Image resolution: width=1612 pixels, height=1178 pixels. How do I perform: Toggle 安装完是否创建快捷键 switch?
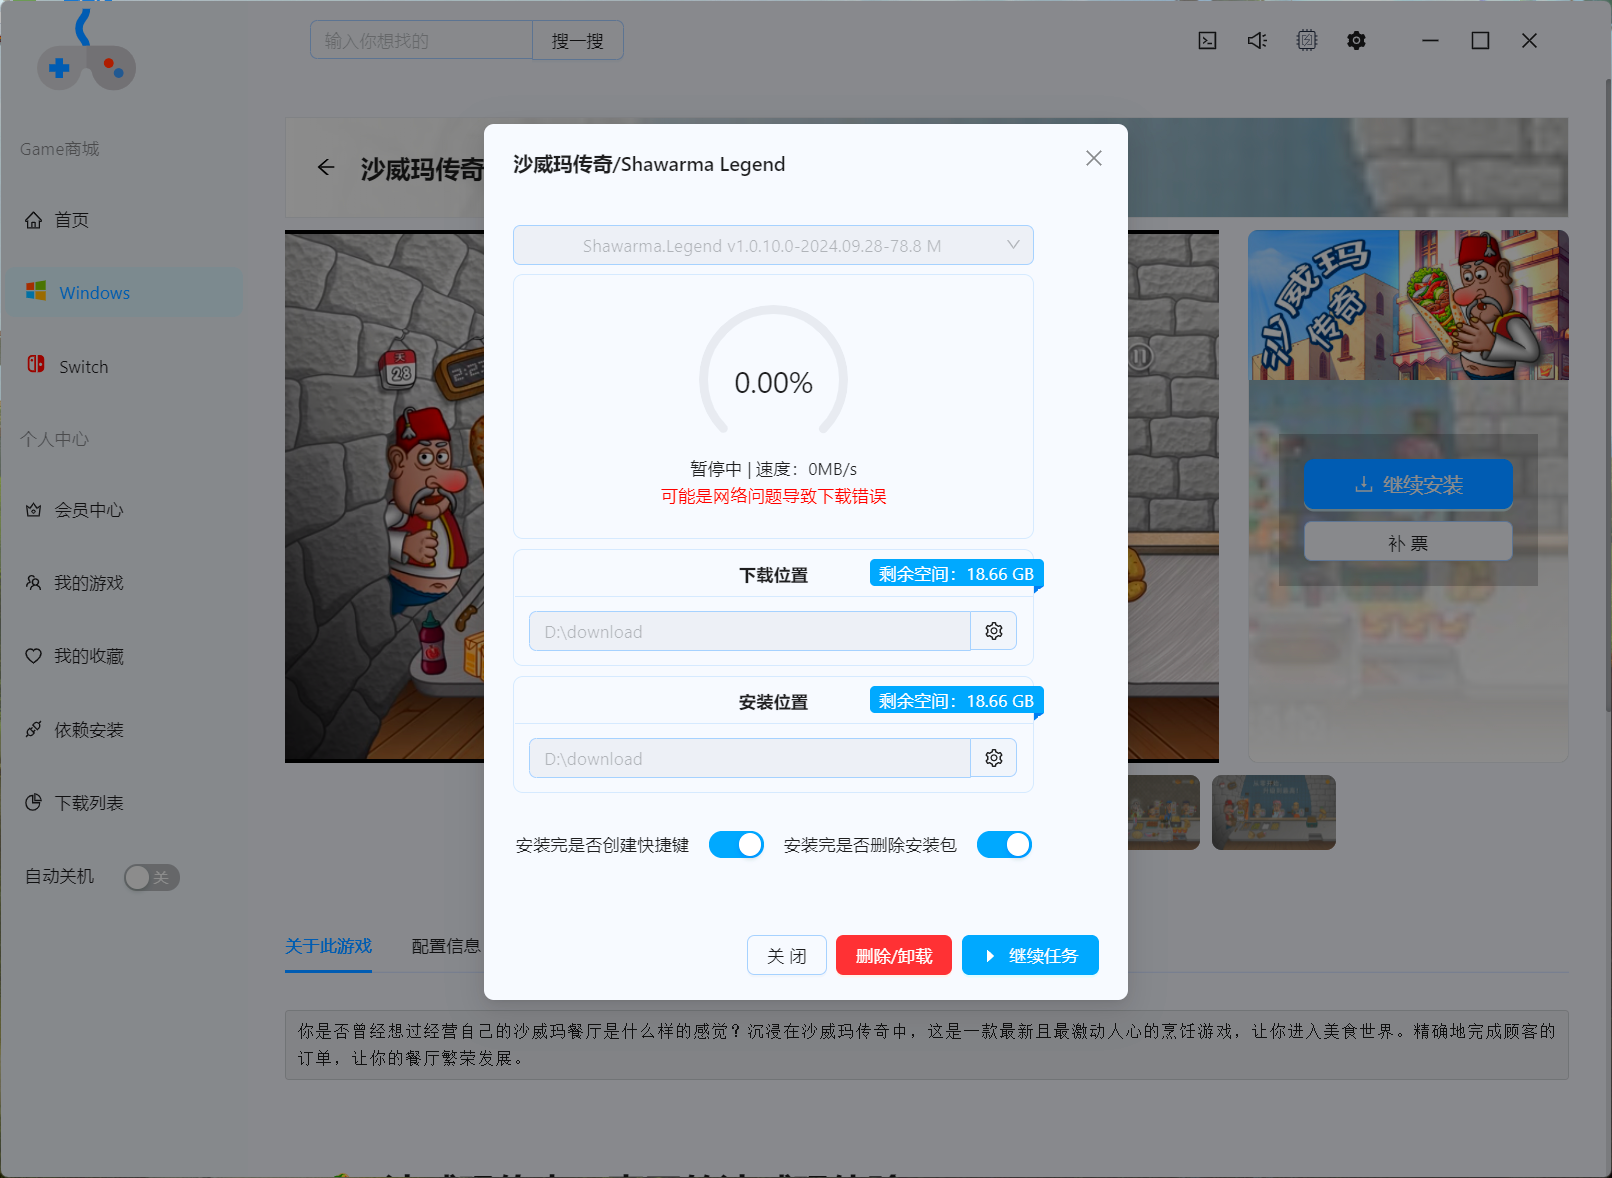point(736,845)
